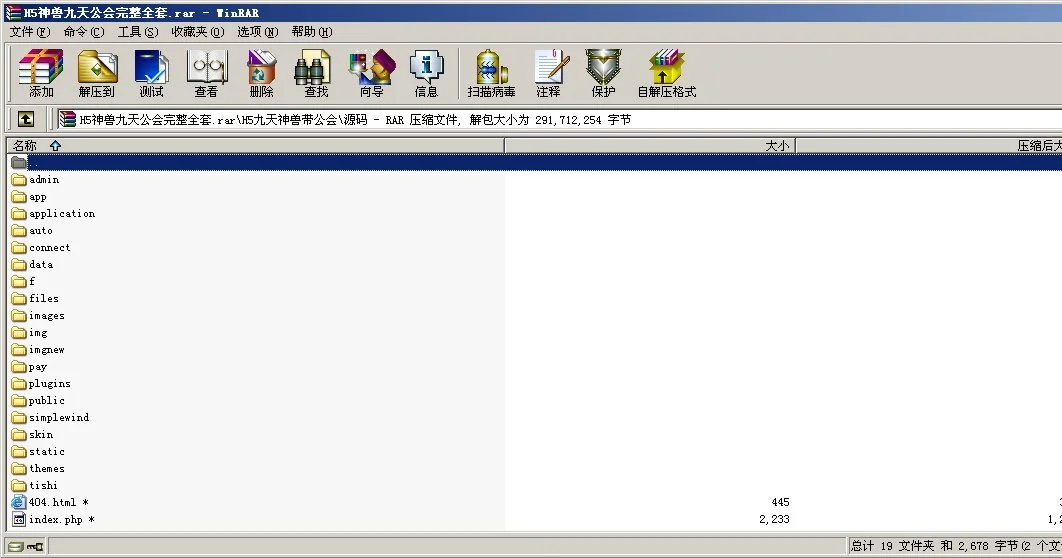Open the Favorites (收藏夹) menu

tap(197, 32)
